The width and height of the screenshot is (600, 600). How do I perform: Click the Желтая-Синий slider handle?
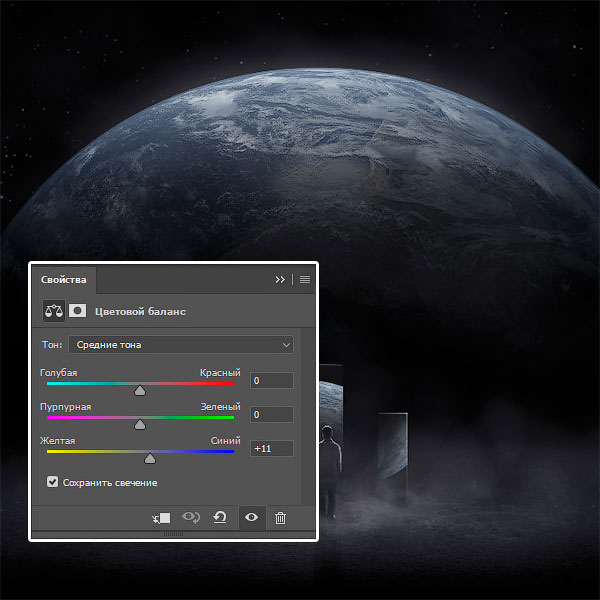(150, 459)
